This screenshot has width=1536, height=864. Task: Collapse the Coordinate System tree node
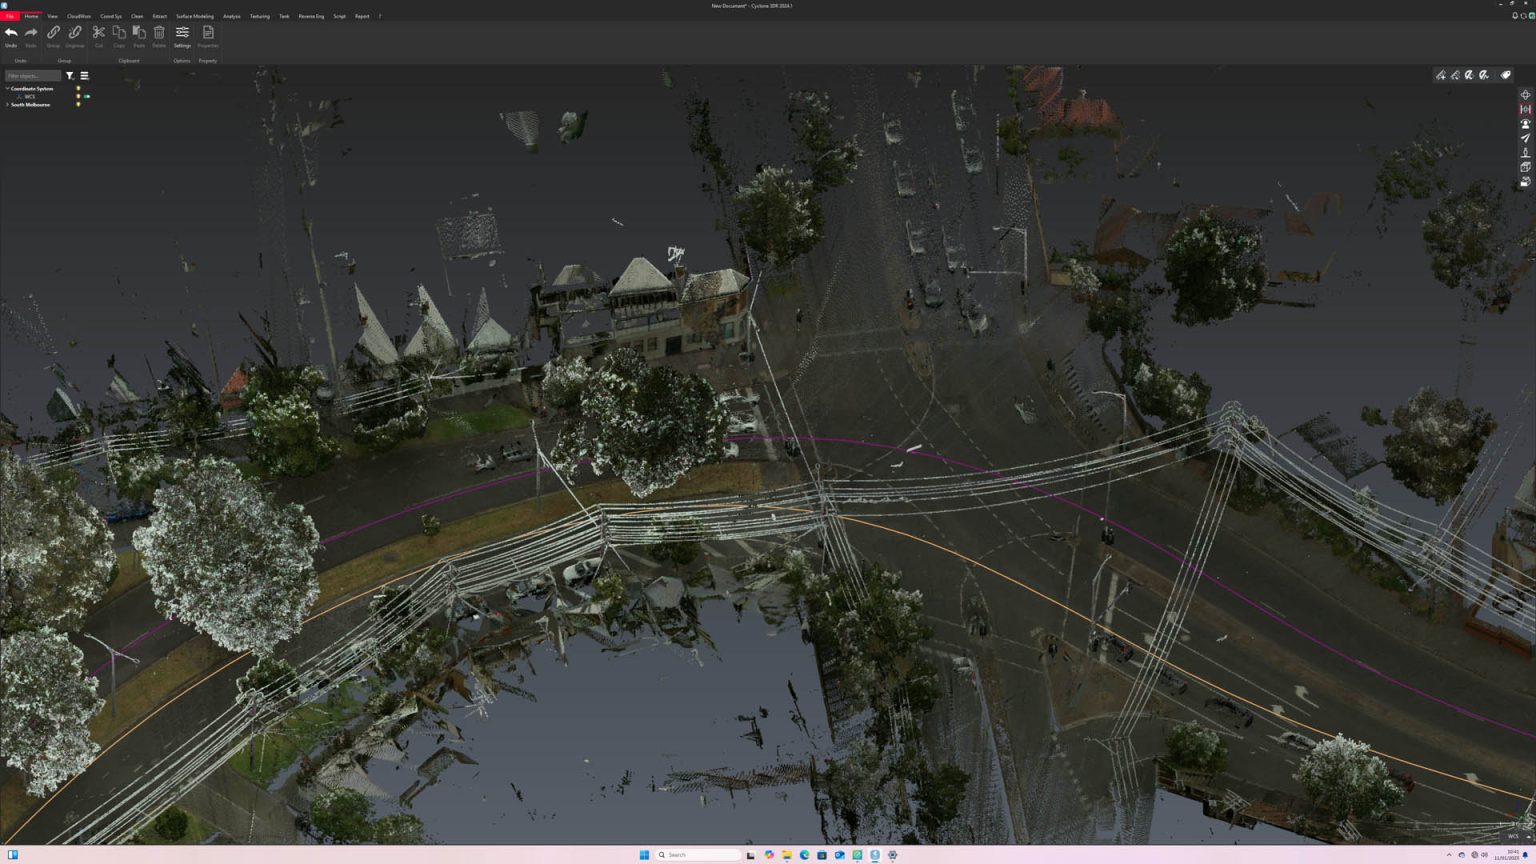[x=7, y=88]
